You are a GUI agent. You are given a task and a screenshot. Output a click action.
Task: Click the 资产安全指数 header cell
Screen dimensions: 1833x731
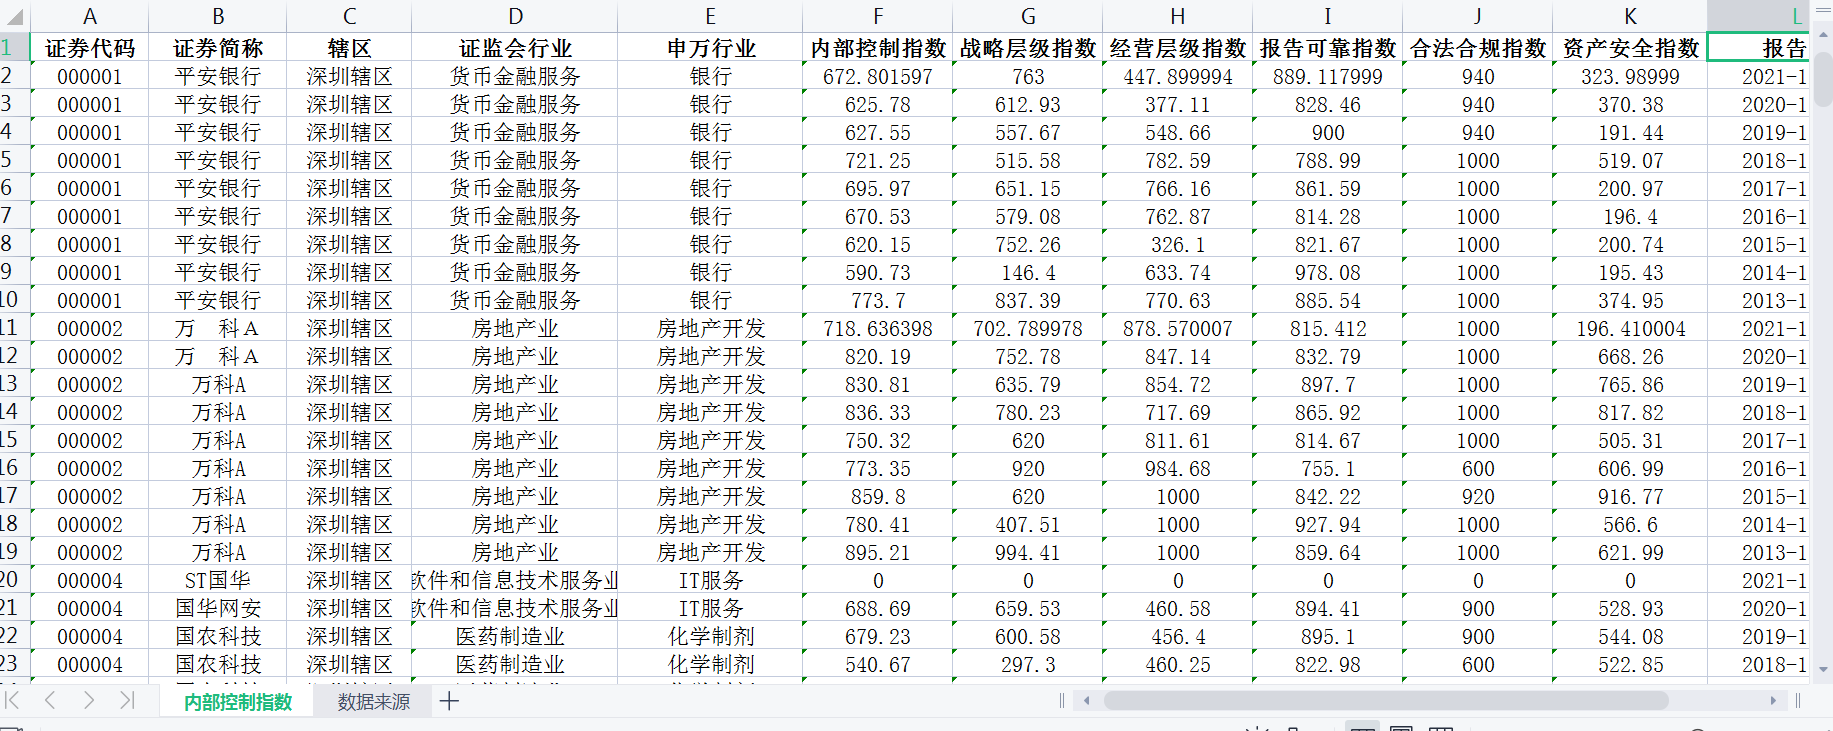coord(1630,48)
